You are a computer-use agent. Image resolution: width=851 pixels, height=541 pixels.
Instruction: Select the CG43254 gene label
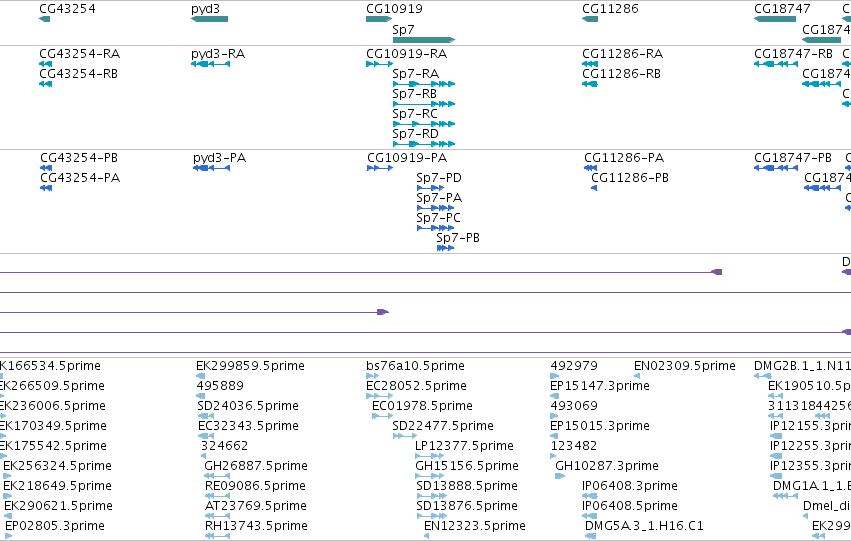(x=67, y=9)
